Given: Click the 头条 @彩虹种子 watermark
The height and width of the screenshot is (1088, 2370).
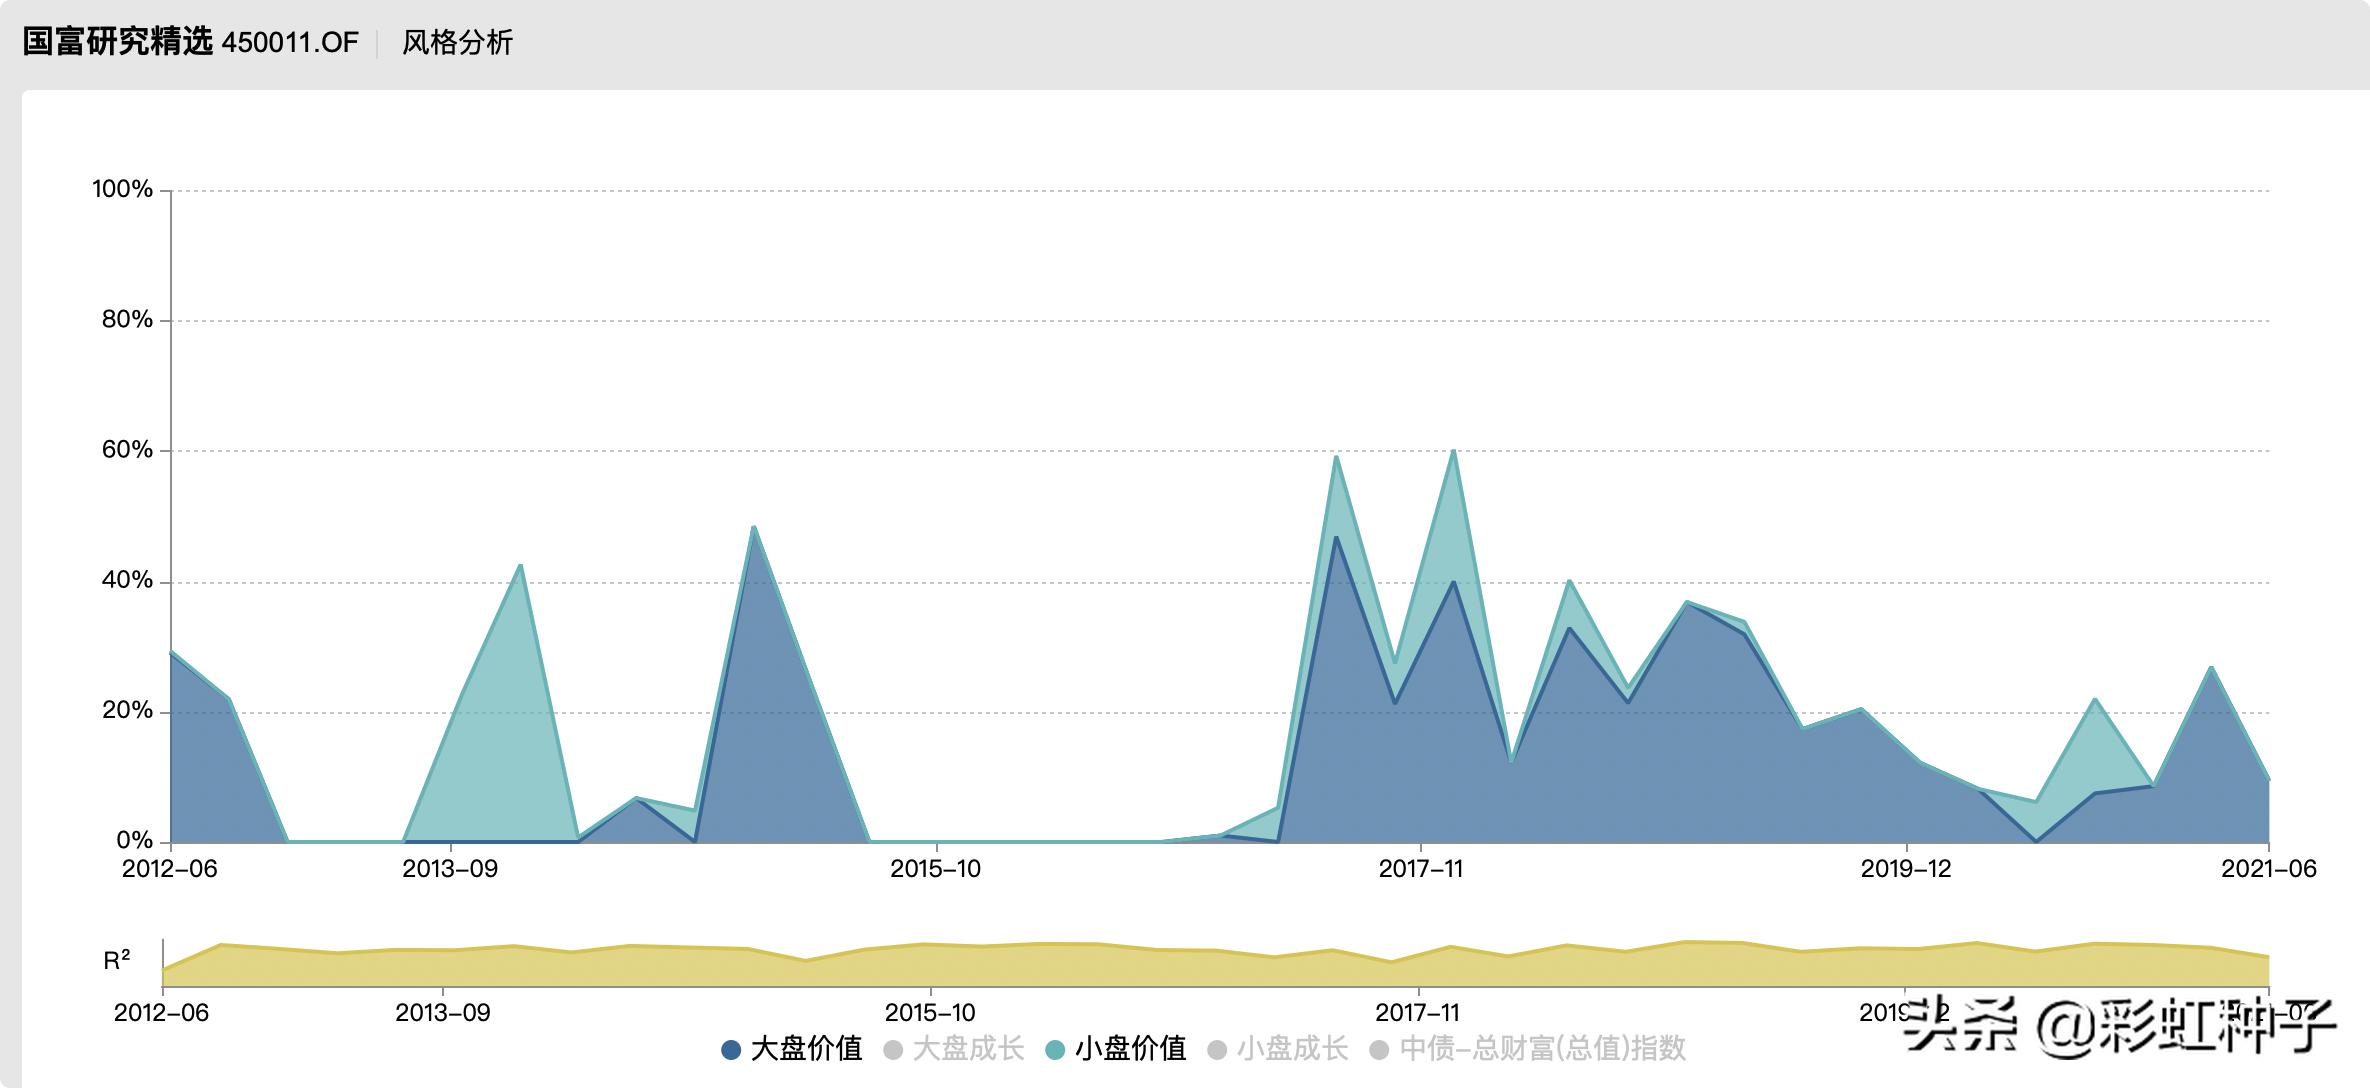Looking at the screenshot, I should (x=2120, y=1027).
